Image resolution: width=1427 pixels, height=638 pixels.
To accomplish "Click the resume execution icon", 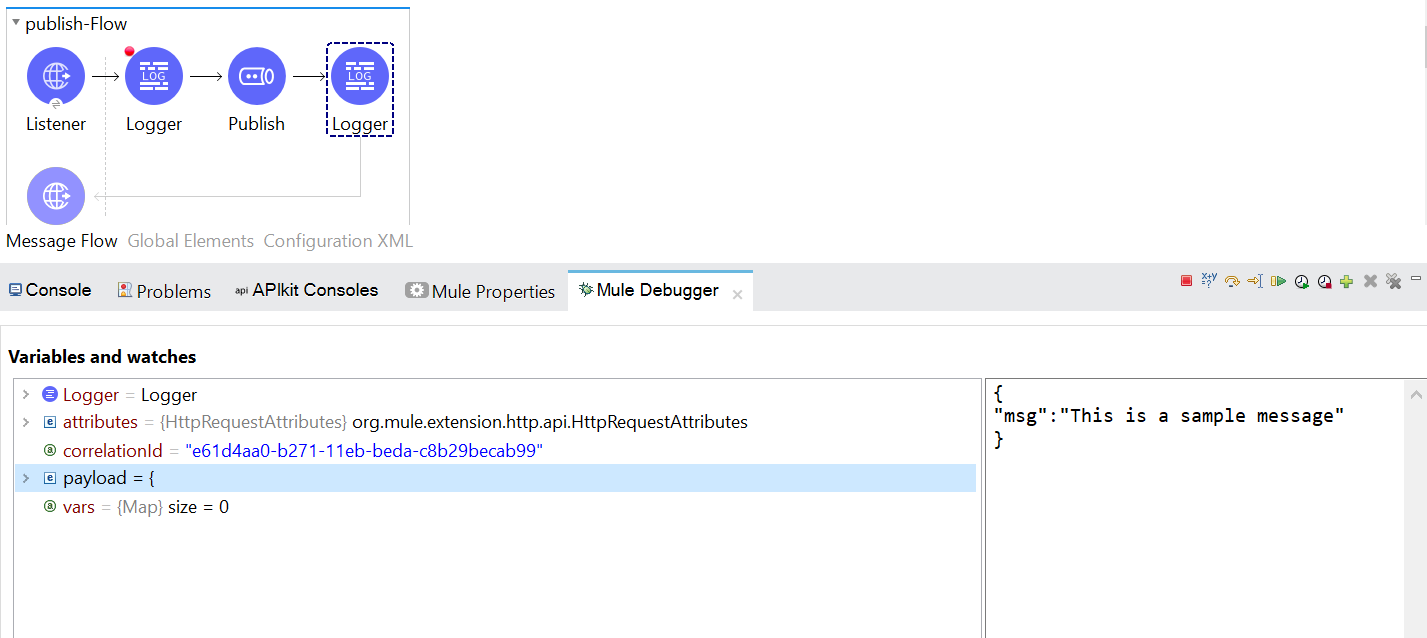I will [x=1278, y=281].
